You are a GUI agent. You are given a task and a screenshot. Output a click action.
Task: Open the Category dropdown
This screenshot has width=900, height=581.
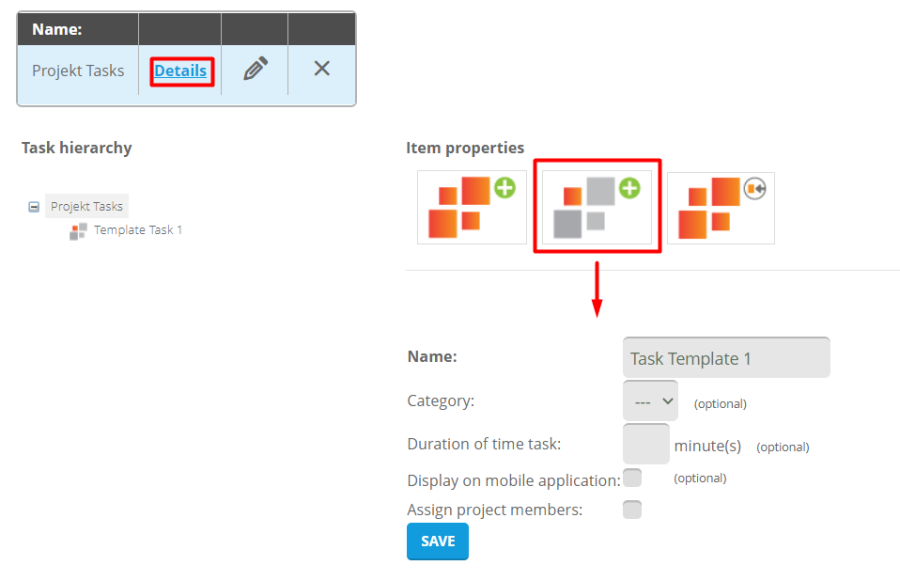point(650,401)
